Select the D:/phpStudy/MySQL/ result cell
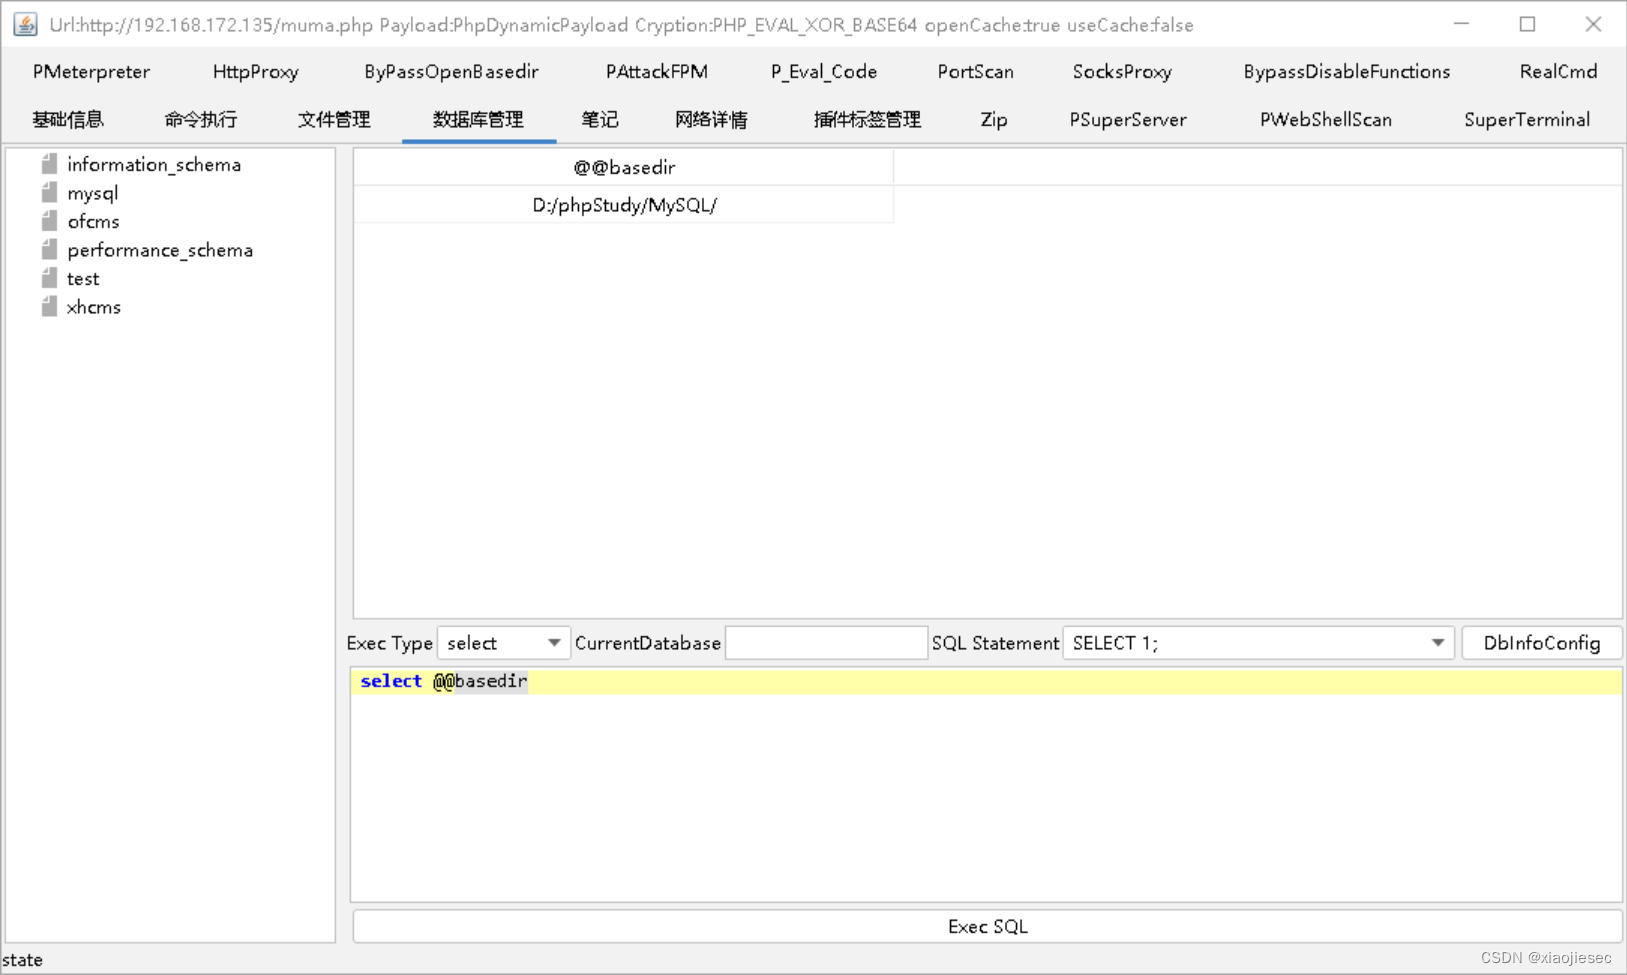The image size is (1627, 975). (623, 204)
